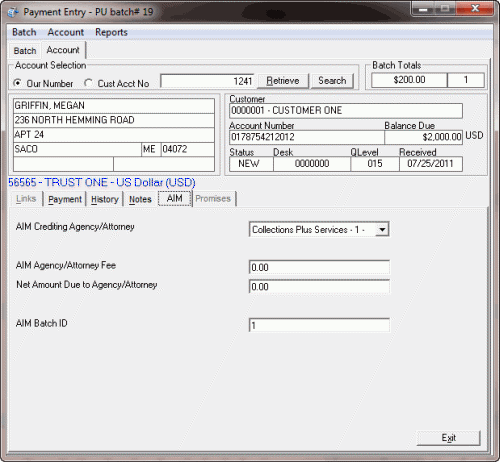Click the Desk field showing 0000000

[x=312, y=164]
